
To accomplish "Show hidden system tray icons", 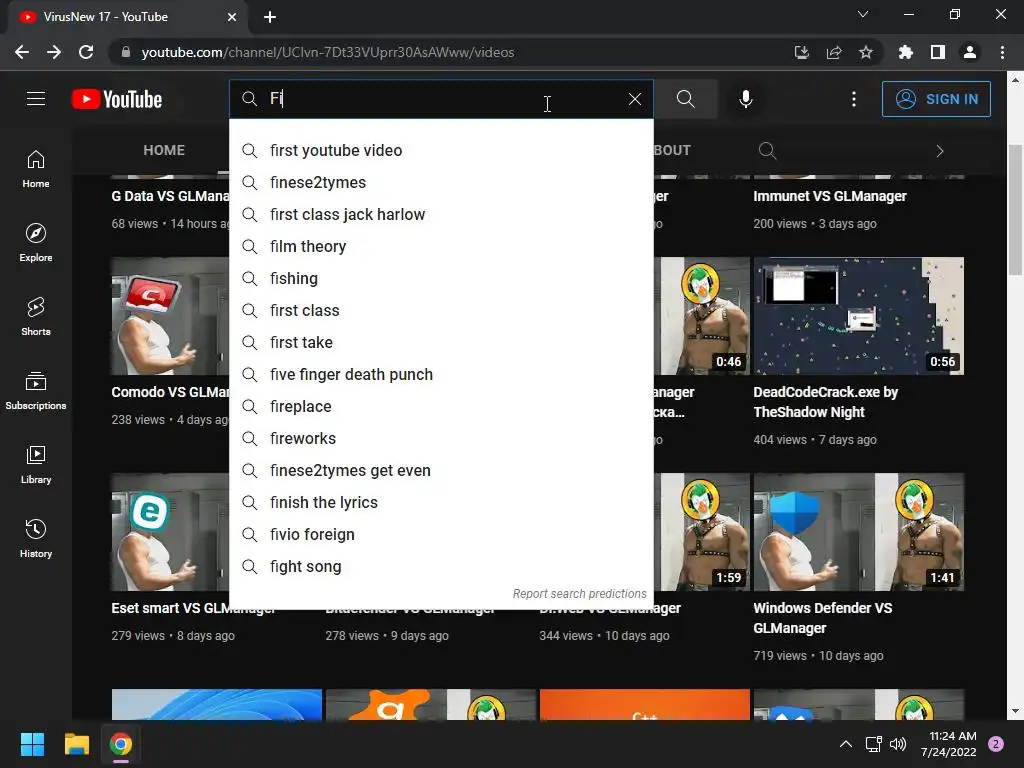I will (x=845, y=744).
